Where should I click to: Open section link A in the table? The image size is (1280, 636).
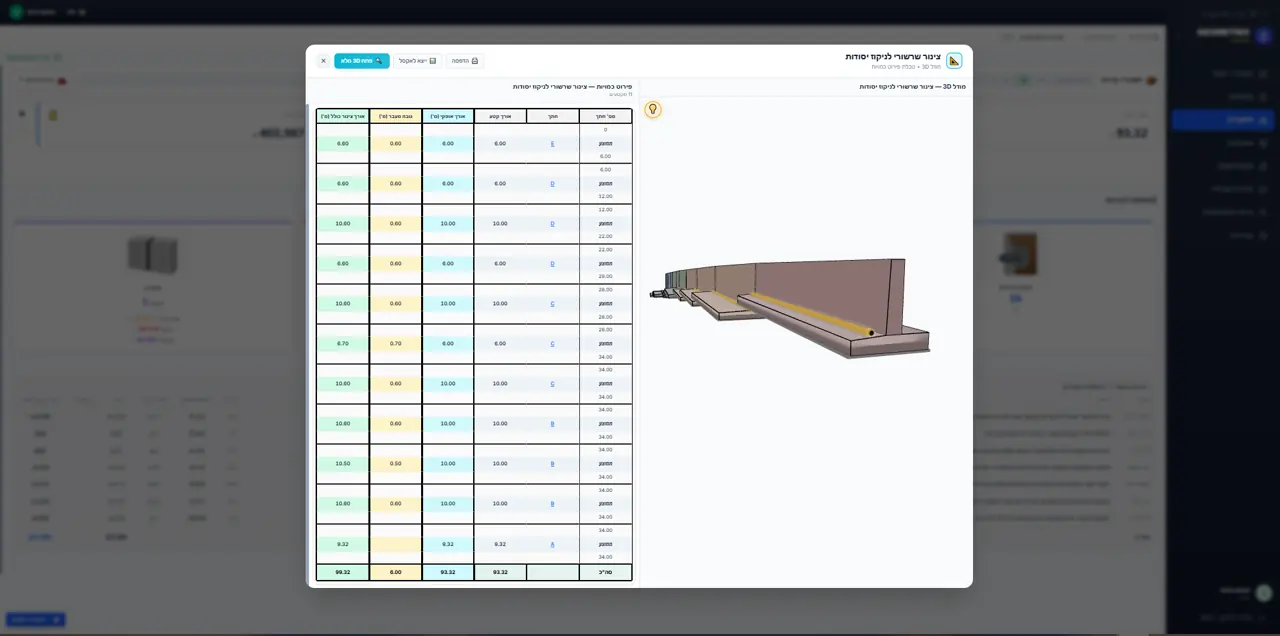tap(552, 544)
